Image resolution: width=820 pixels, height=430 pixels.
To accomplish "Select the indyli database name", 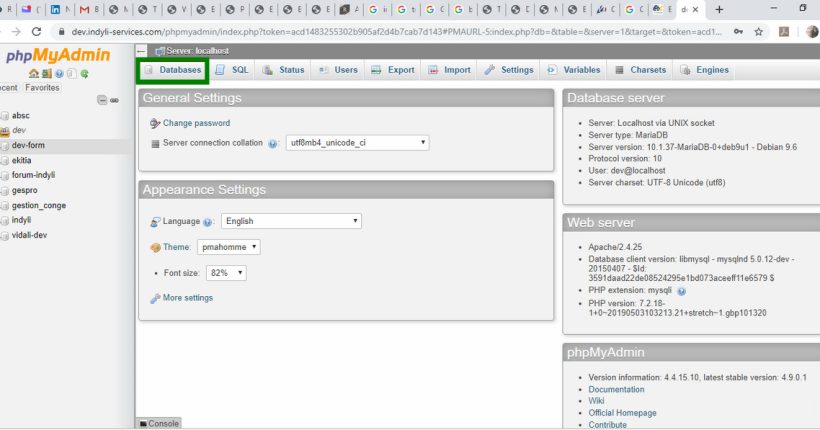I will [21, 220].
